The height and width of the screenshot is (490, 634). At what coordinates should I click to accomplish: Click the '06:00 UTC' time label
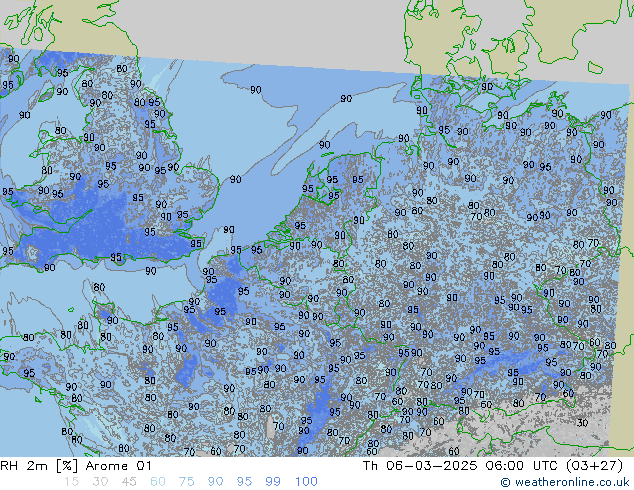coord(521,466)
